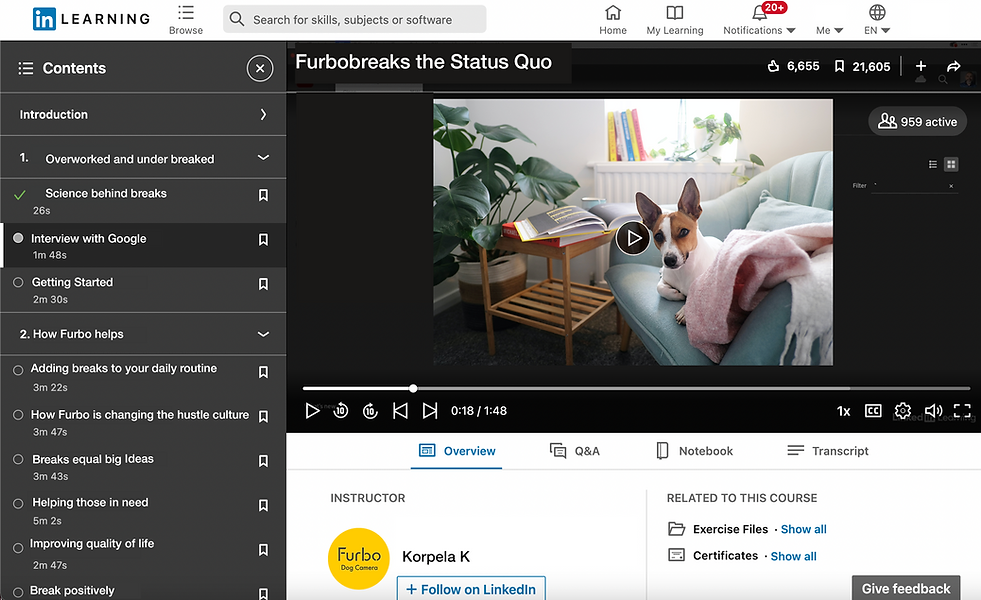Bookmark Science behind breaks lesson

[263, 195]
